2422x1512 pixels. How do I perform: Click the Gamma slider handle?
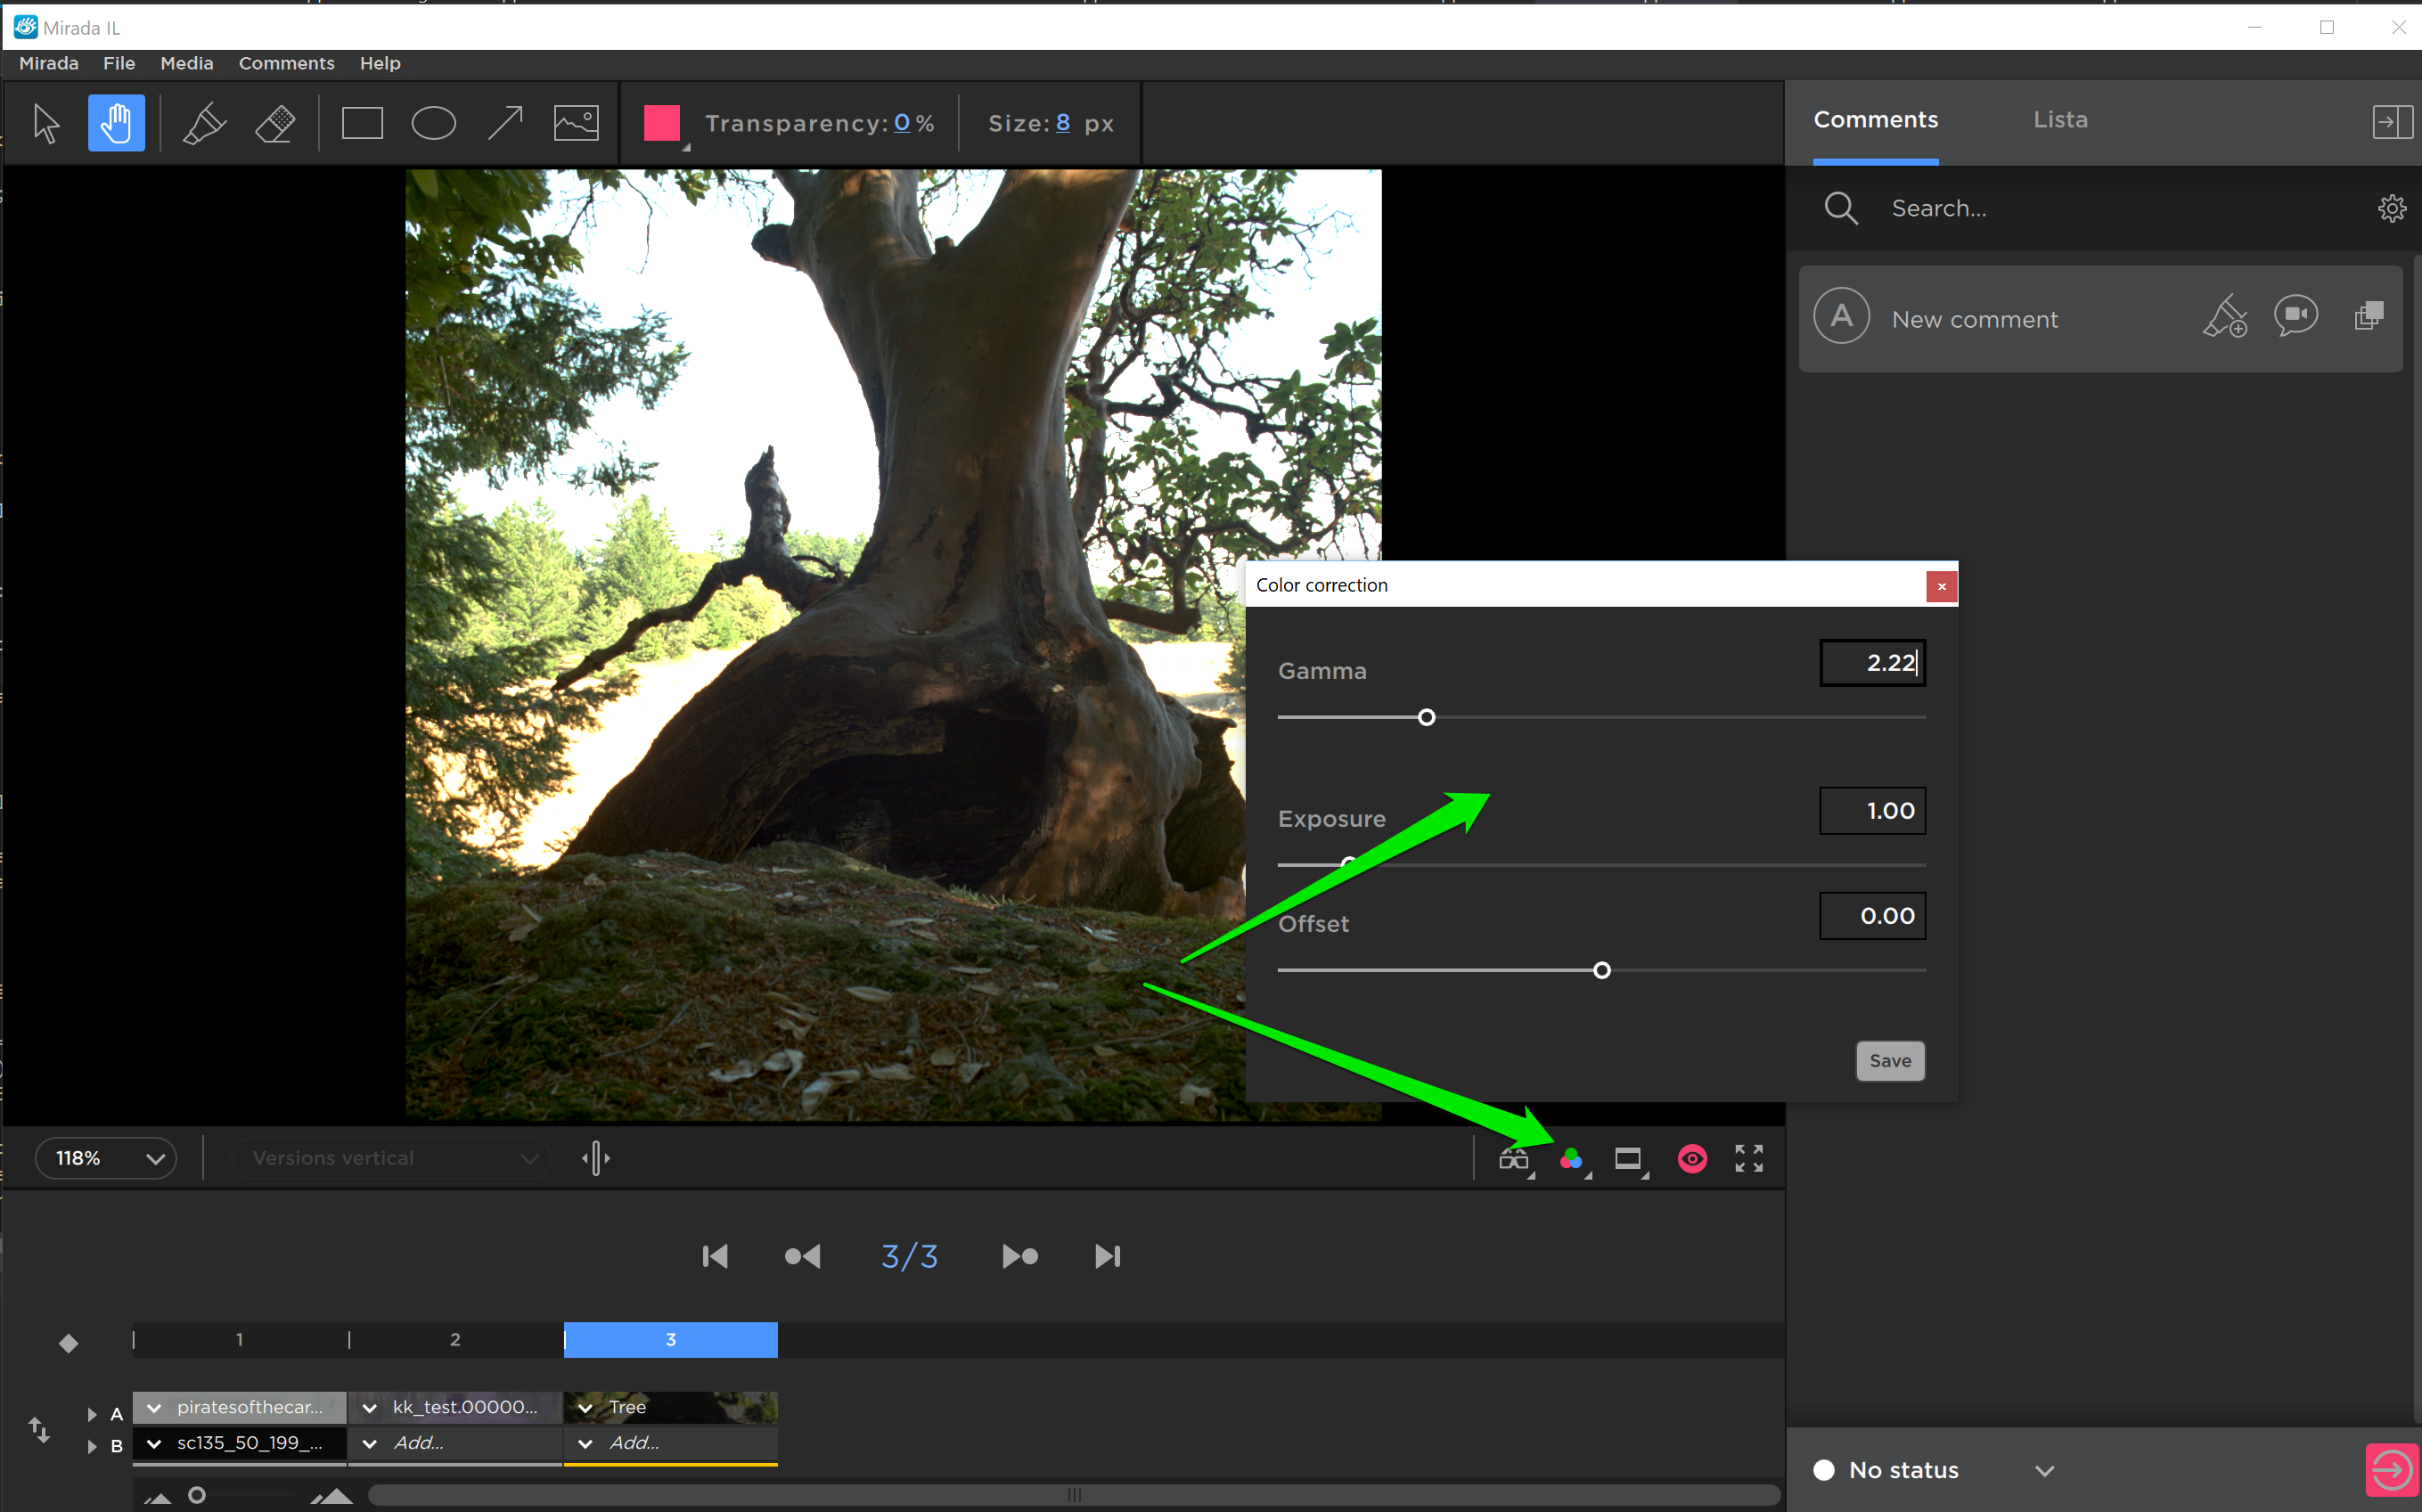coord(1426,717)
